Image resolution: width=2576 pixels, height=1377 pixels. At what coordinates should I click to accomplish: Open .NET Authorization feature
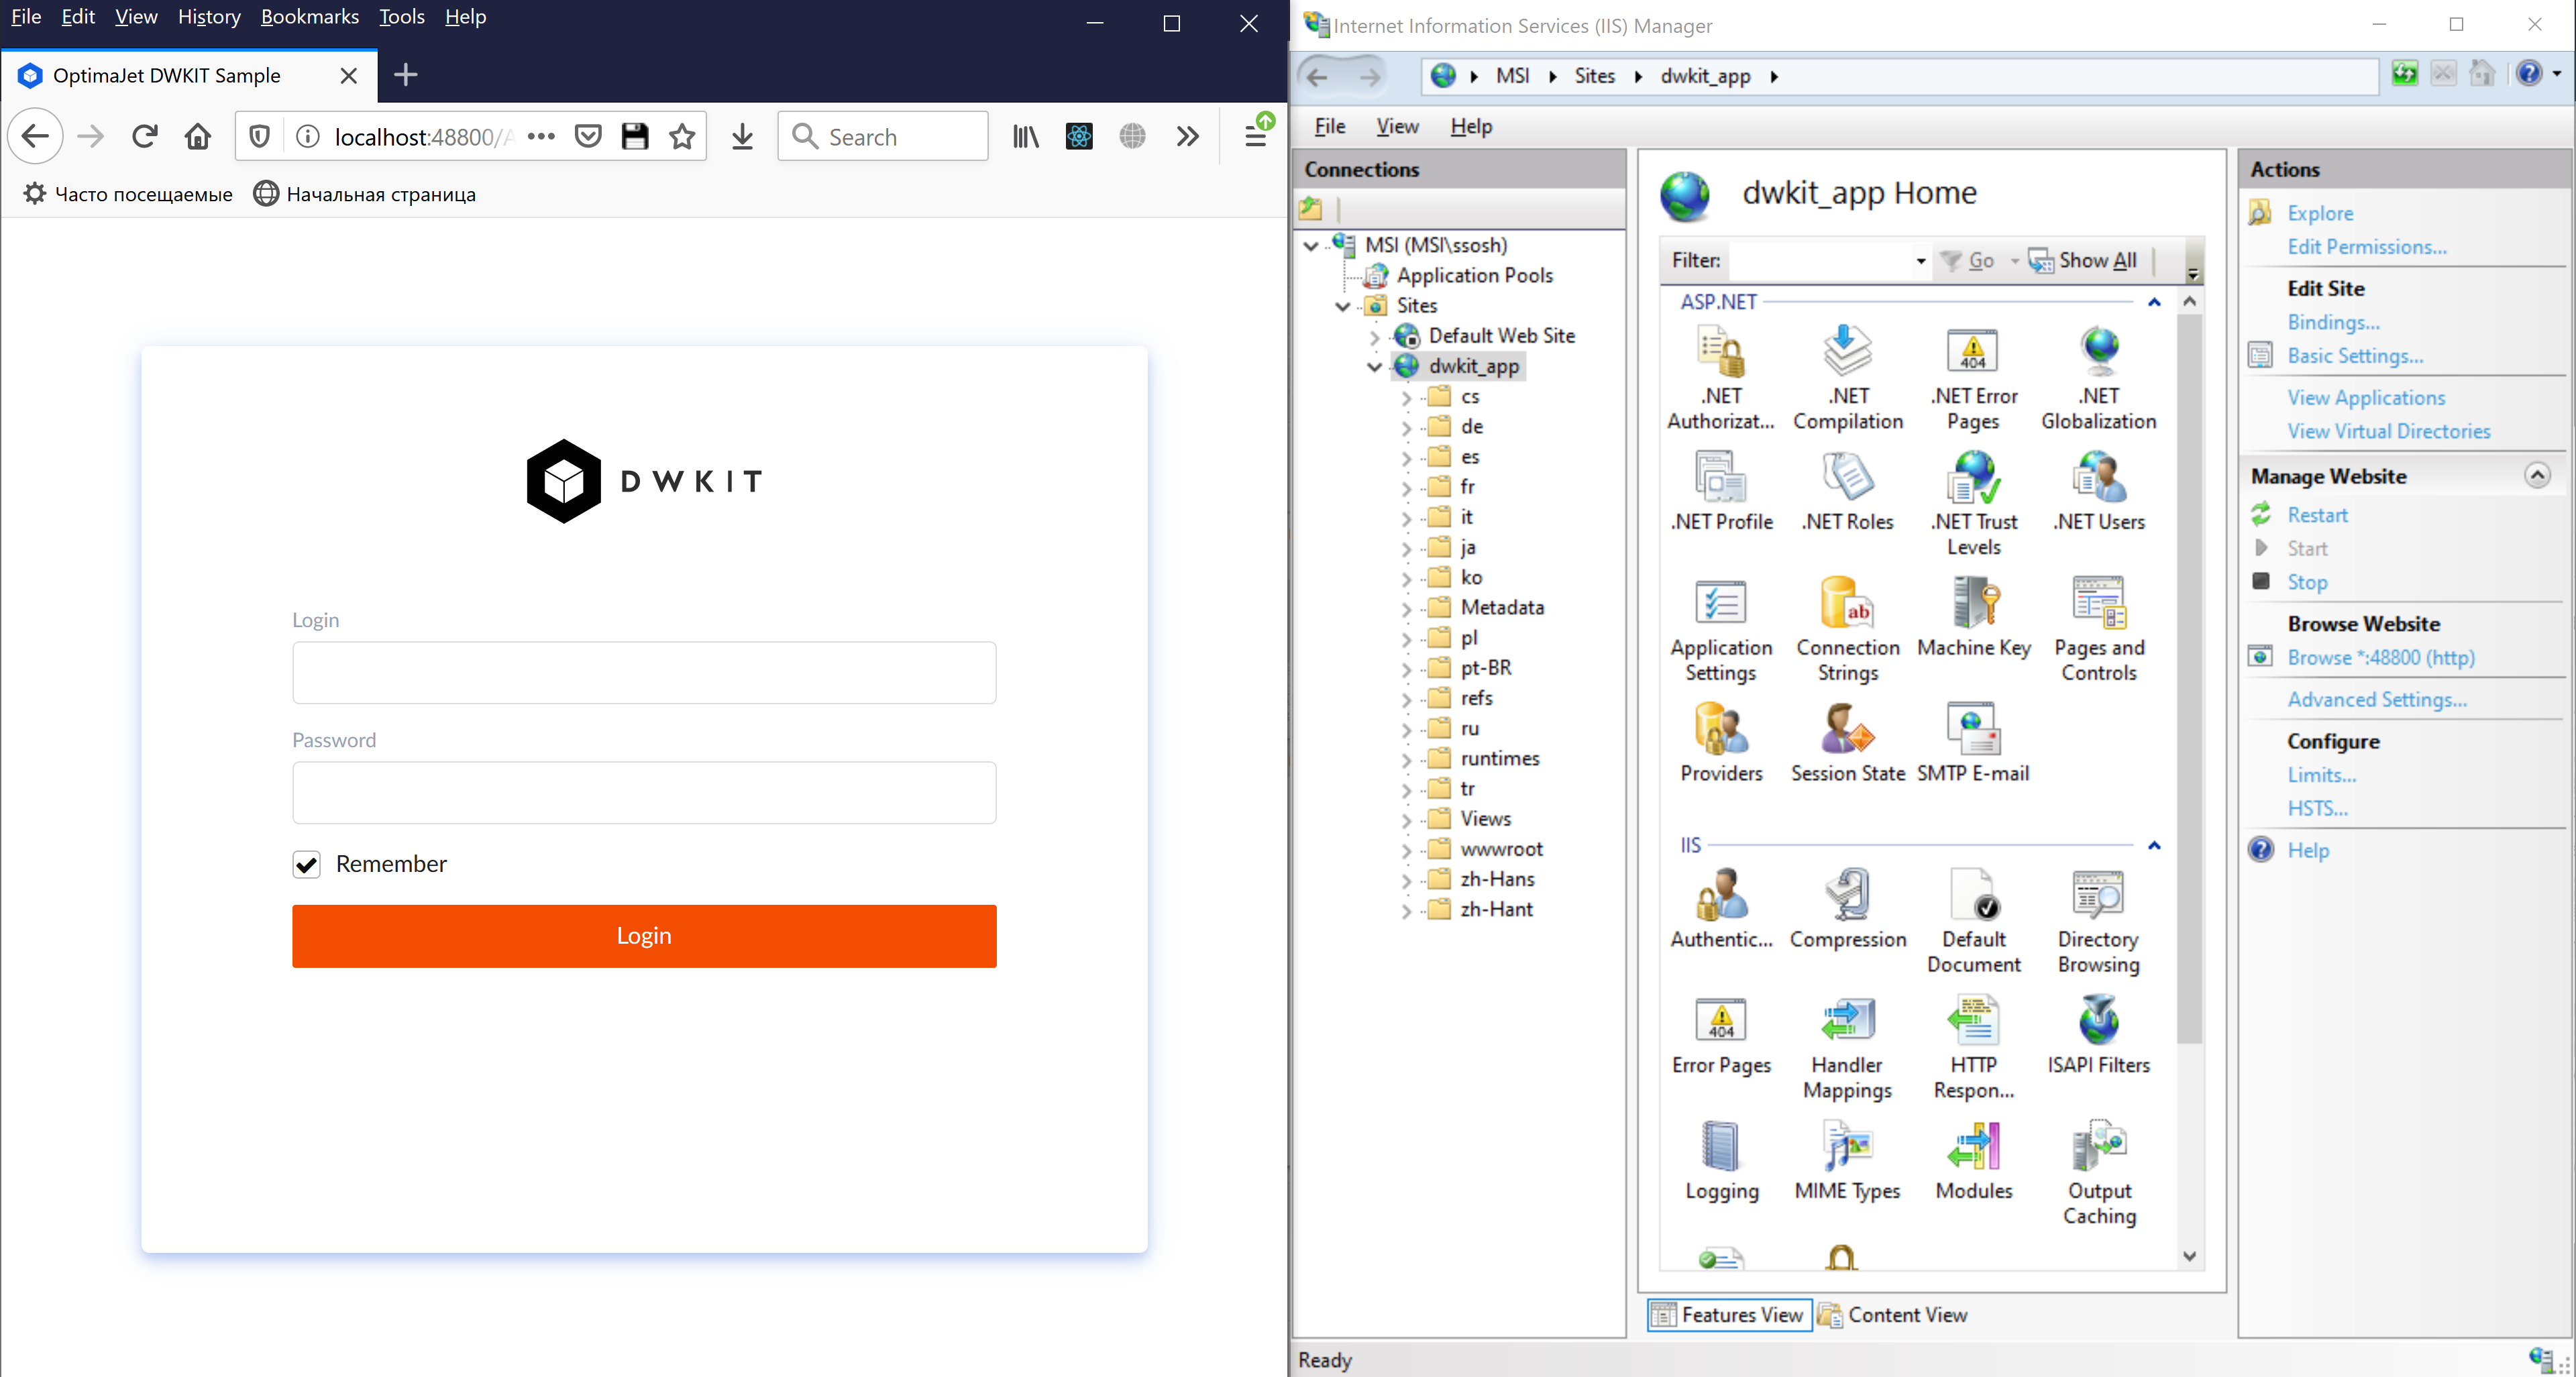[1721, 378]
